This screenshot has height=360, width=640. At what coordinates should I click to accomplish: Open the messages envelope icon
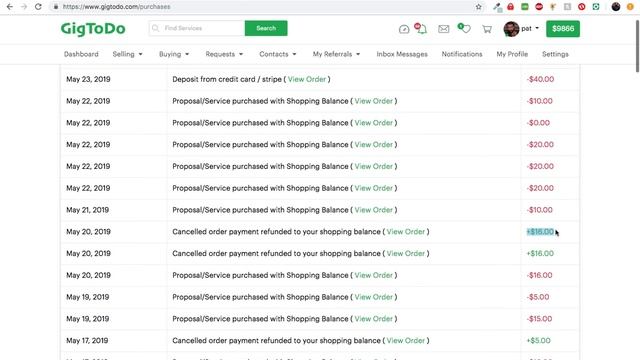[444, 29]
